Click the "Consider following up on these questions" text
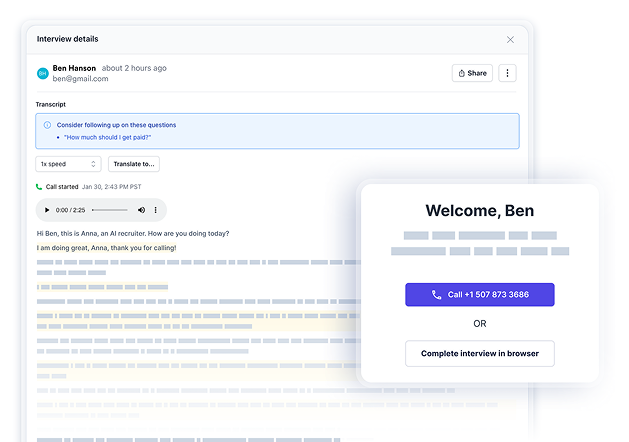Screen dimensions: 629x442 pos(116,125)
